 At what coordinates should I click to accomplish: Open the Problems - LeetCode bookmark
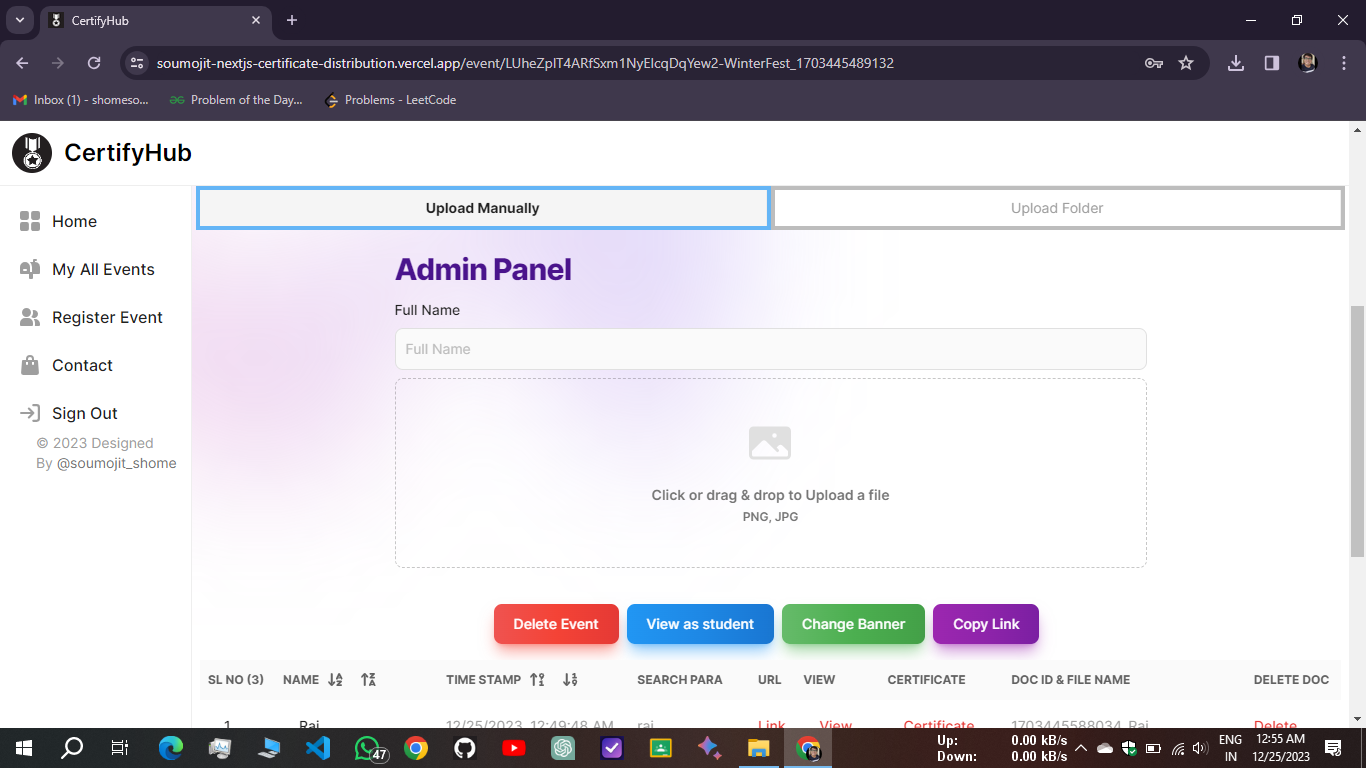[391, 100]
